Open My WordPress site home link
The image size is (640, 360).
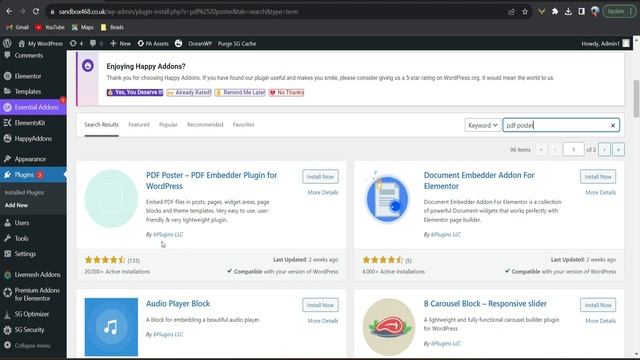coord(41,43)
